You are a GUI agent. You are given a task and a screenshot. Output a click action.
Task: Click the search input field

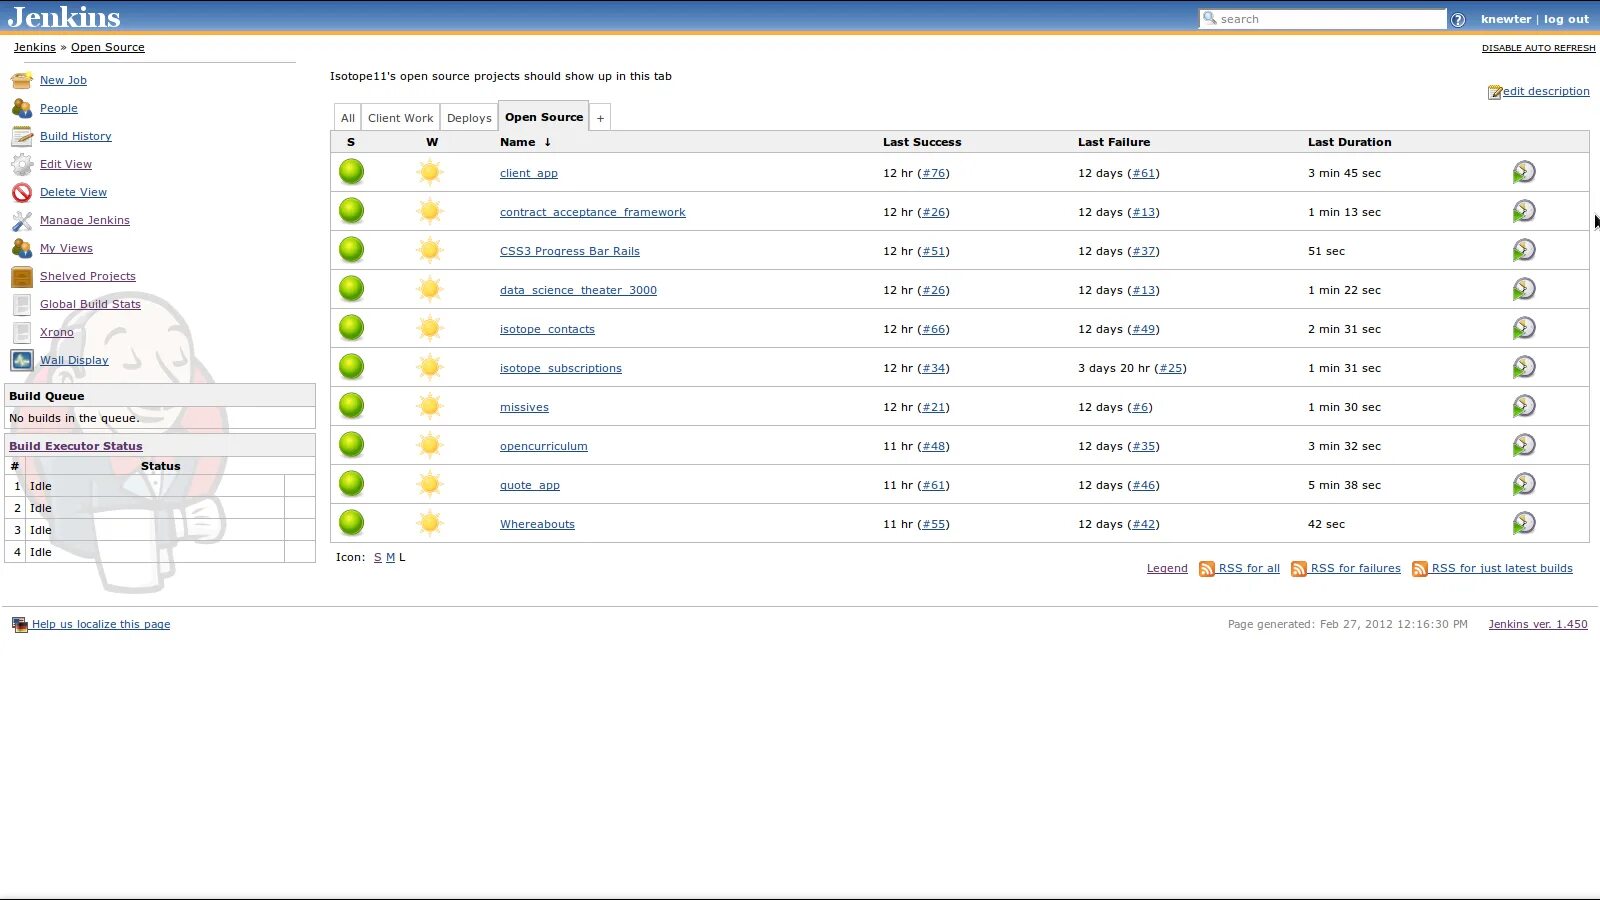pyautogui.click(x=1323, y=19)
